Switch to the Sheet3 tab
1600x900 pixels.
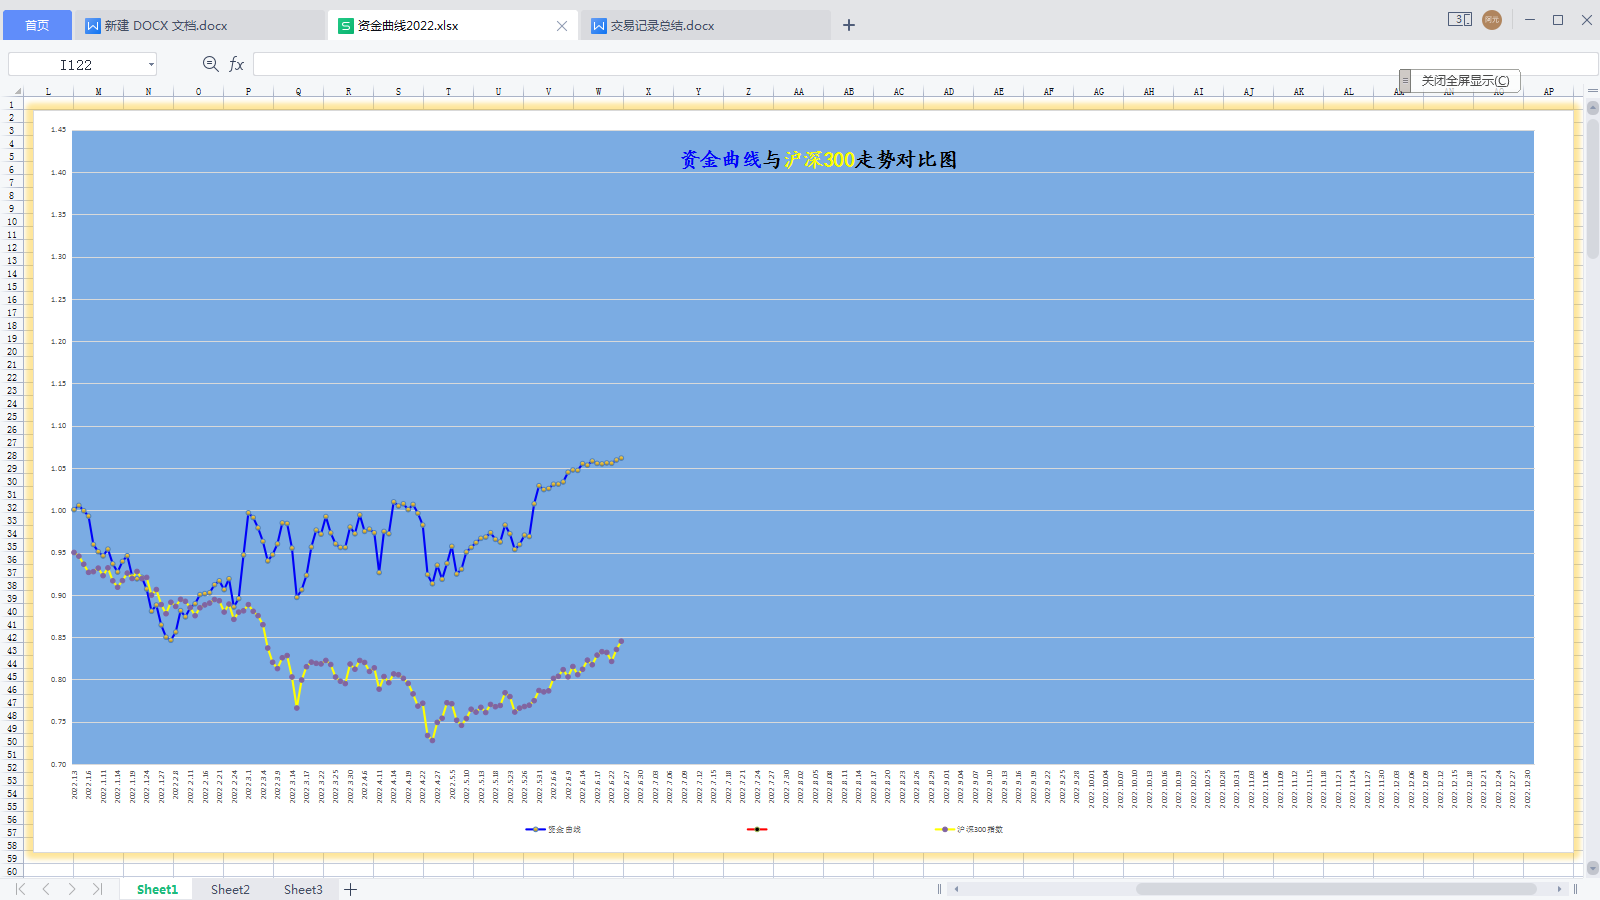302,888
